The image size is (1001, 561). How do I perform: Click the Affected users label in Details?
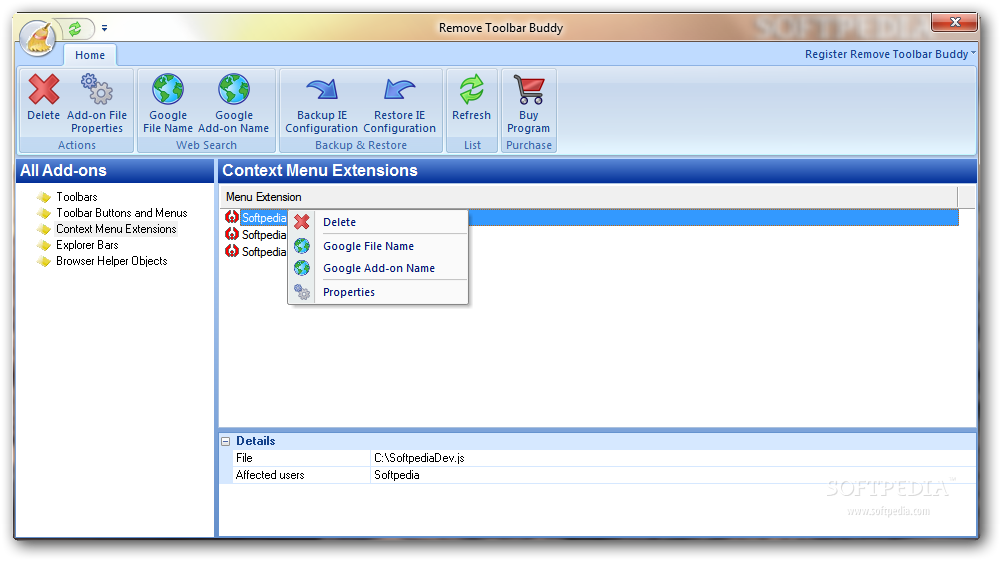point(270,475)
